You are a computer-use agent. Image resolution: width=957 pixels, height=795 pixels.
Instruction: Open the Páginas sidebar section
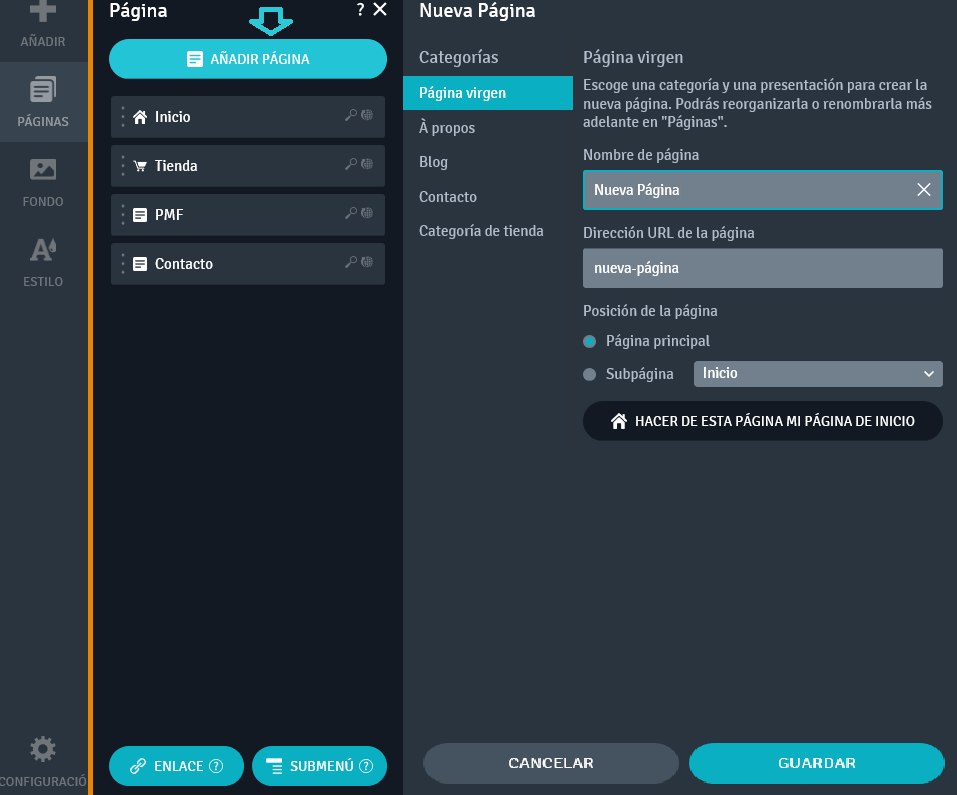point(43,102)
